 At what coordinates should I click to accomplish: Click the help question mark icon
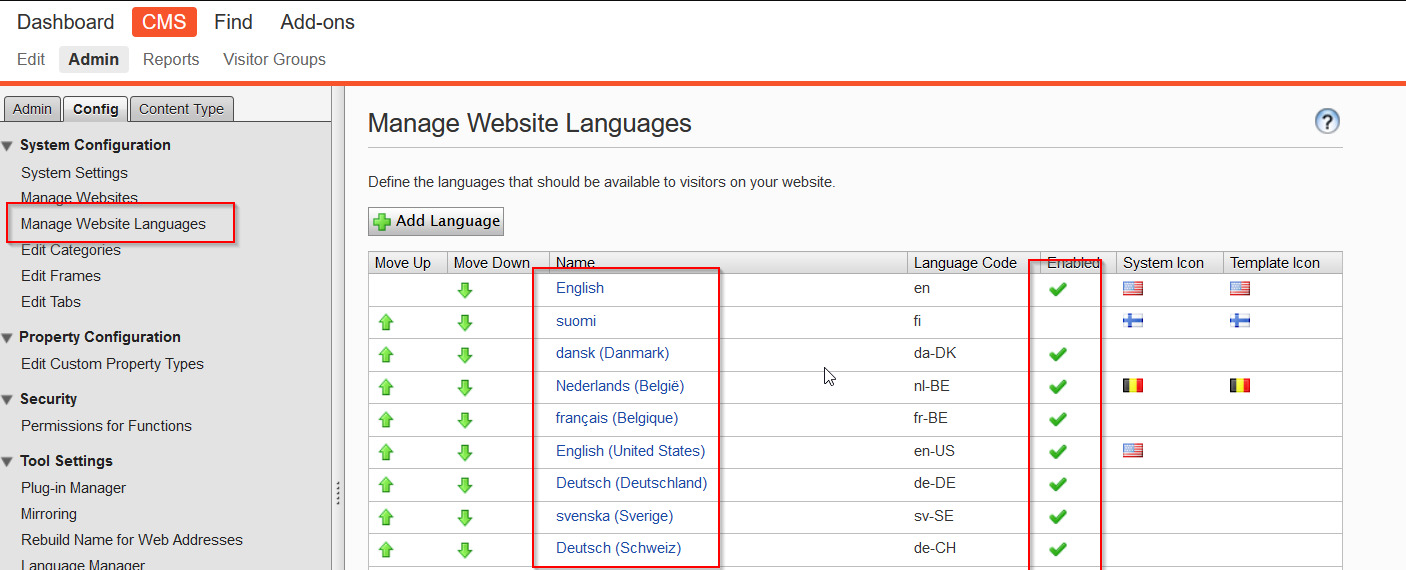pos(1327,122)
